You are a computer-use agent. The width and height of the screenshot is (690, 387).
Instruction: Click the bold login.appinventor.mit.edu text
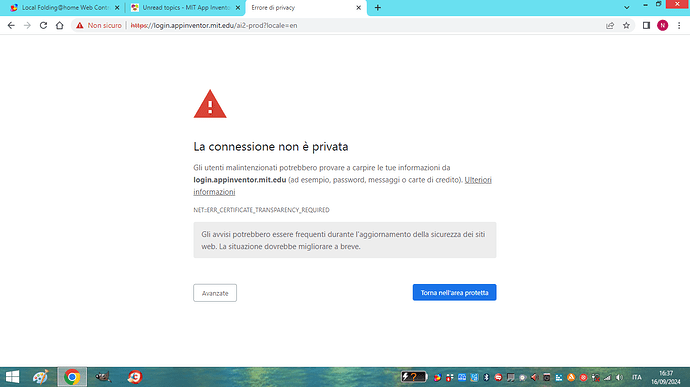240,180
